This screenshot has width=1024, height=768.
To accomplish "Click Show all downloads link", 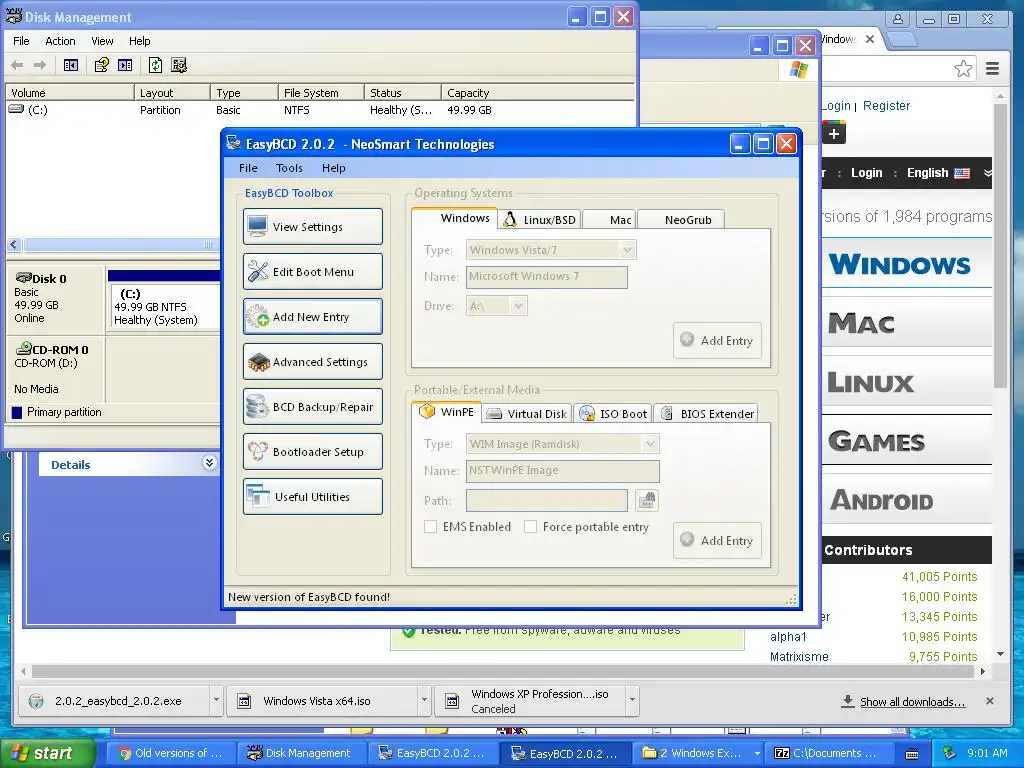I will 912,701.
